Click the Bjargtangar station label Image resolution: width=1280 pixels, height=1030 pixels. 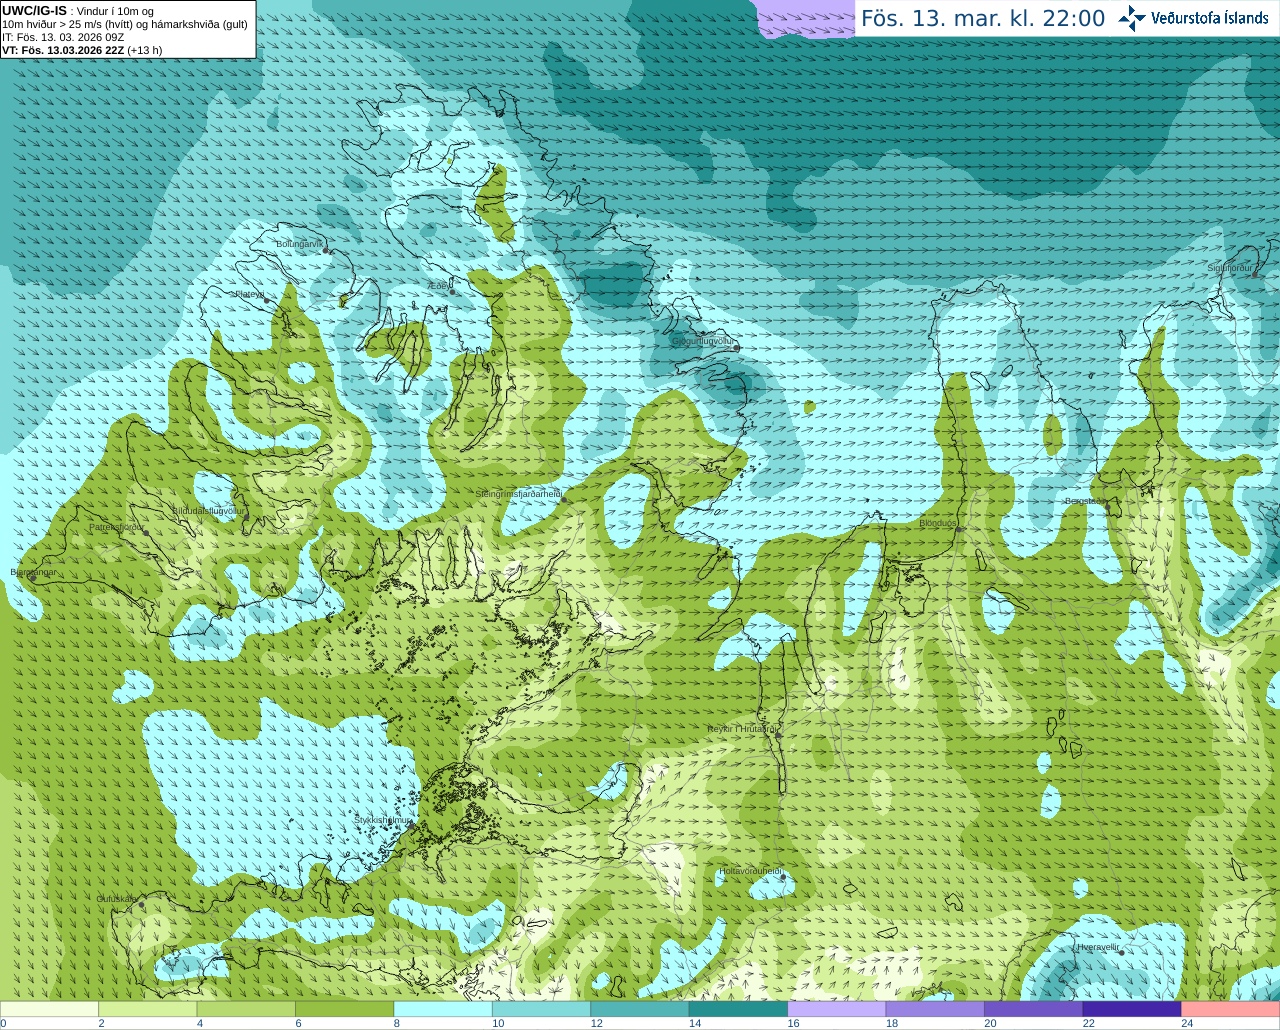coord(33,573)
